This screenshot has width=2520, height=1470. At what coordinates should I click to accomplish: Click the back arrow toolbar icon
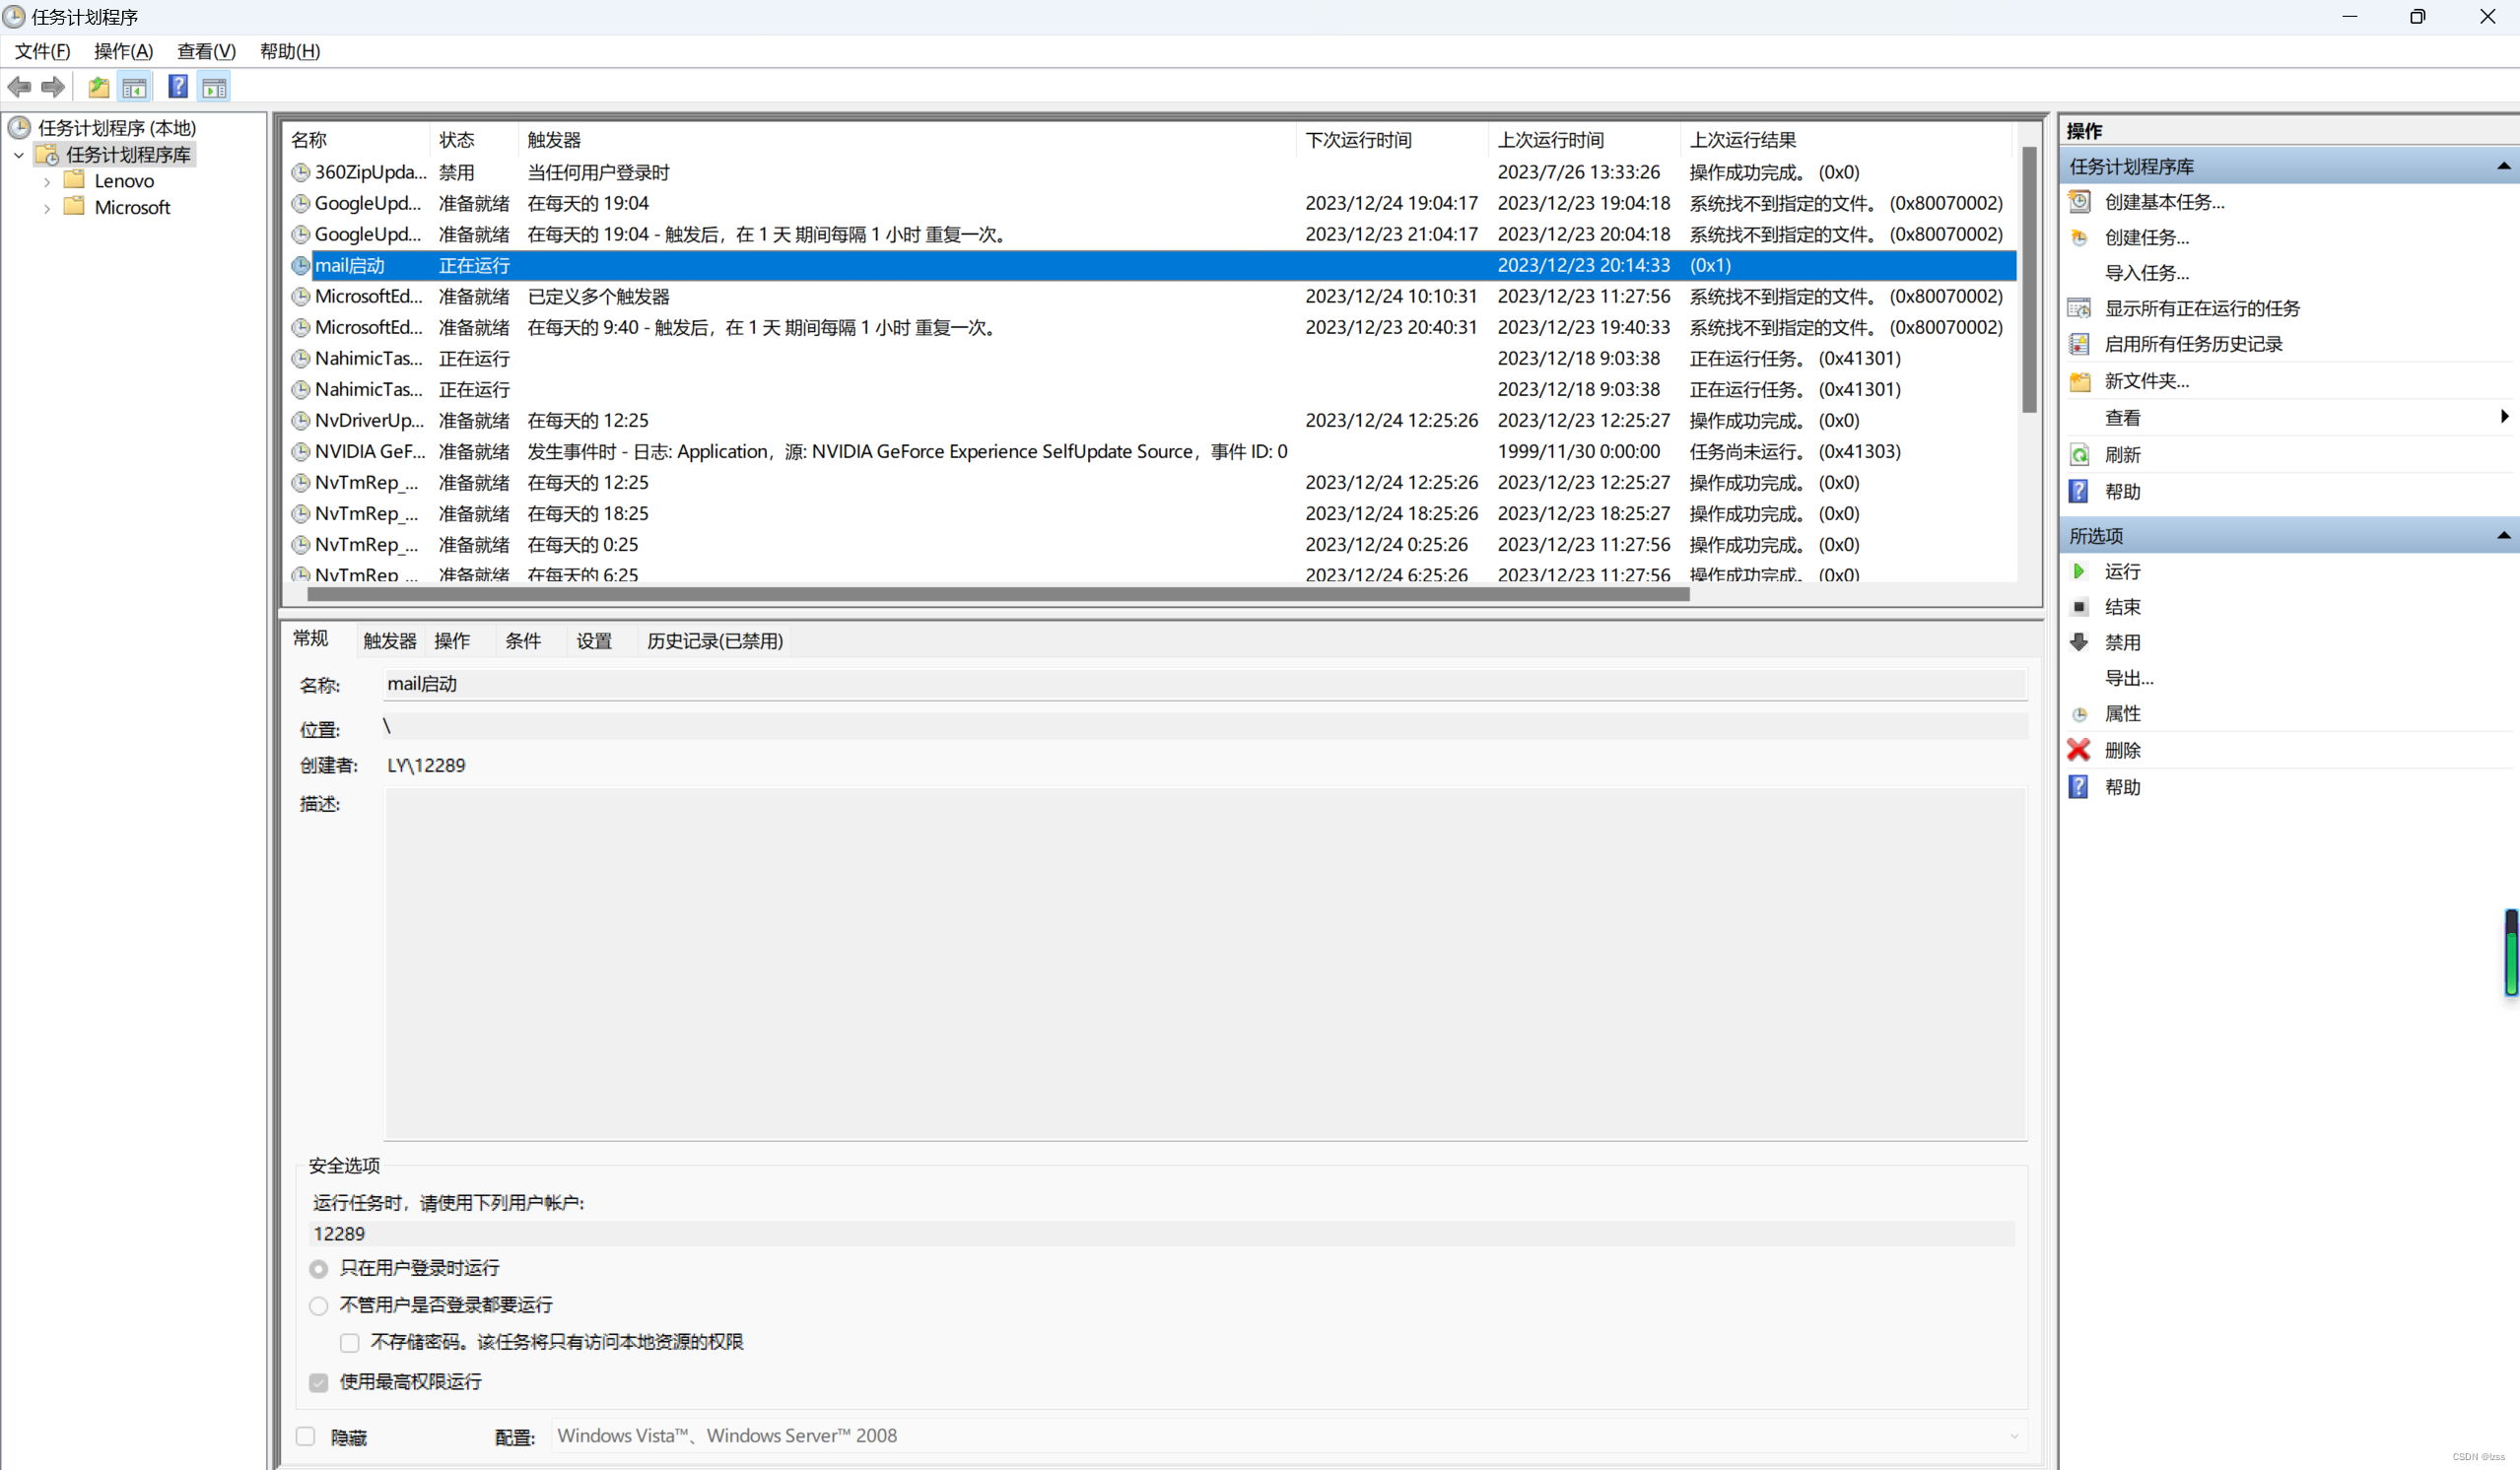point(19,87)
